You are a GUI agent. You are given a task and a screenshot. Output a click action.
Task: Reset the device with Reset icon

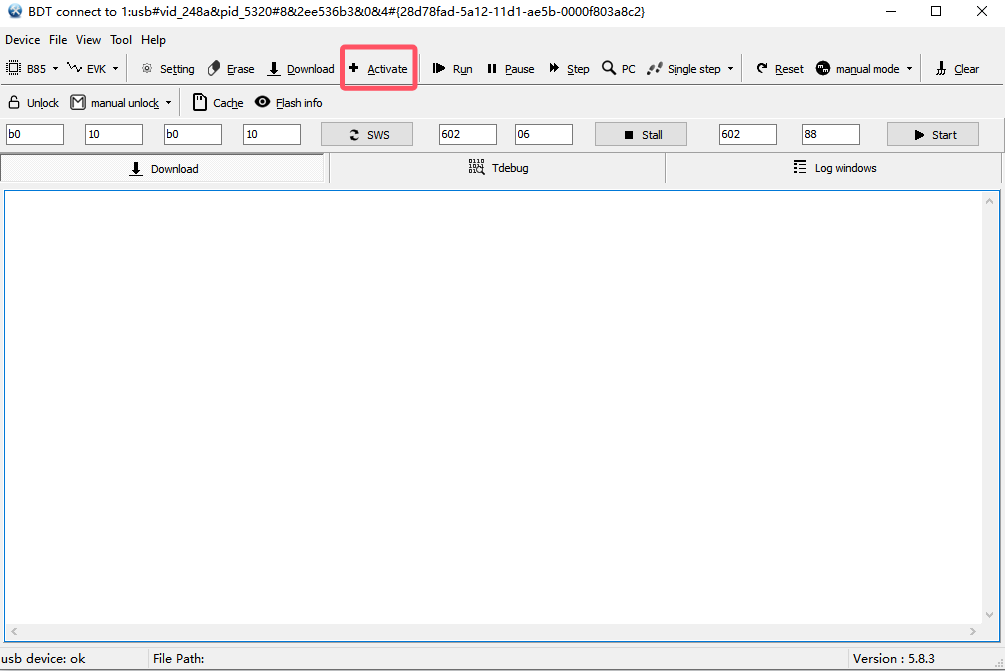(762, 68)
